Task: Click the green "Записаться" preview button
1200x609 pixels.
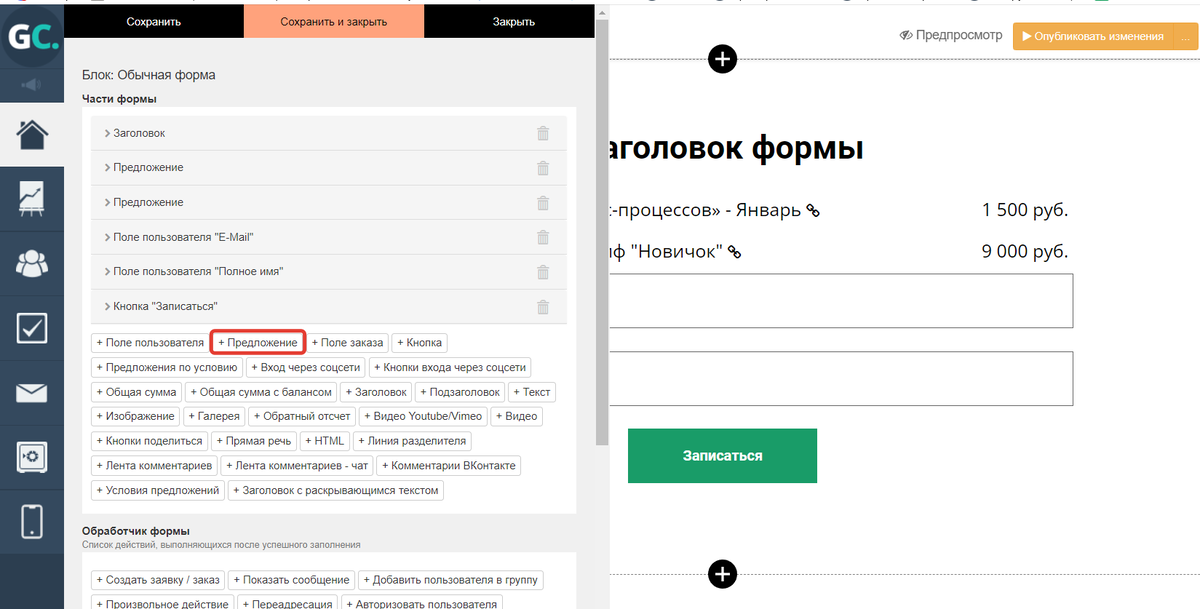Action: coord(722,456)
